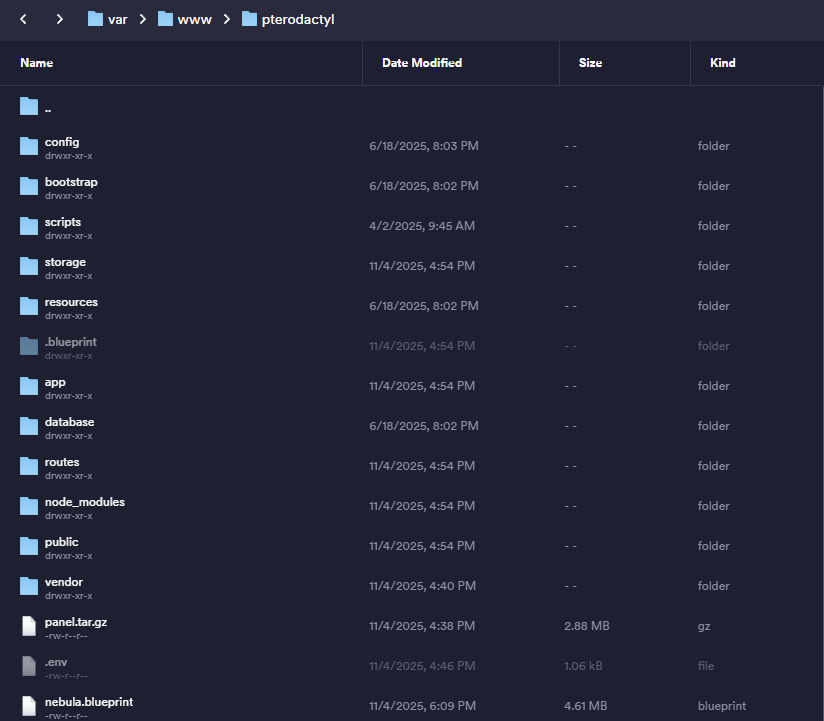Click the config folder icon

[29, 146]
